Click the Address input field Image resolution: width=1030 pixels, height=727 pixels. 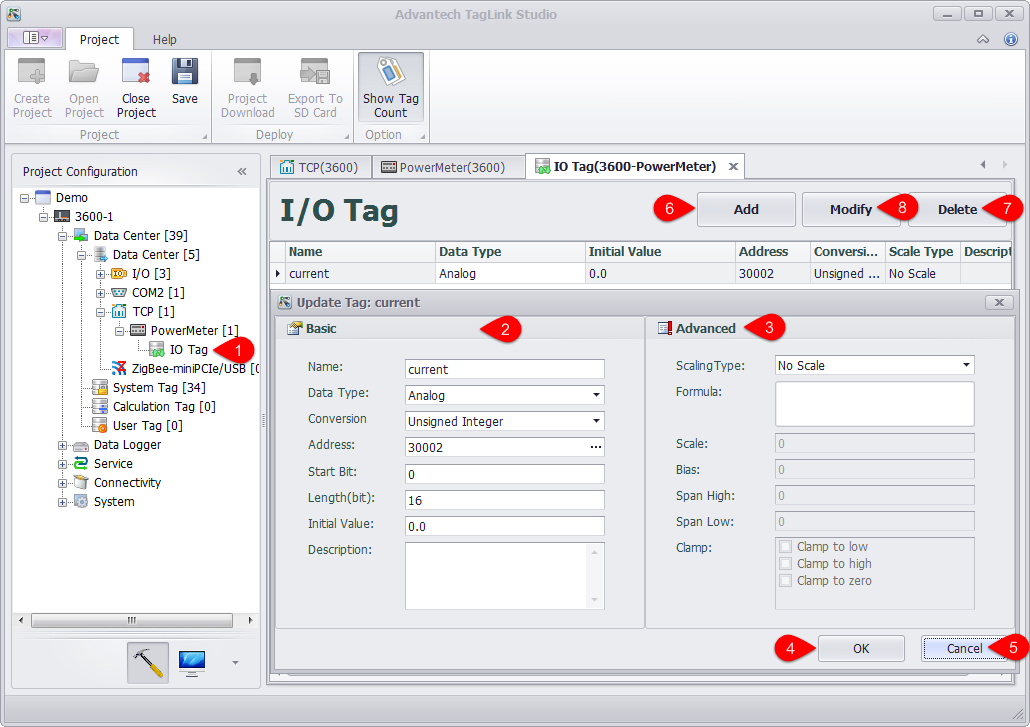(x=495, y=447)
